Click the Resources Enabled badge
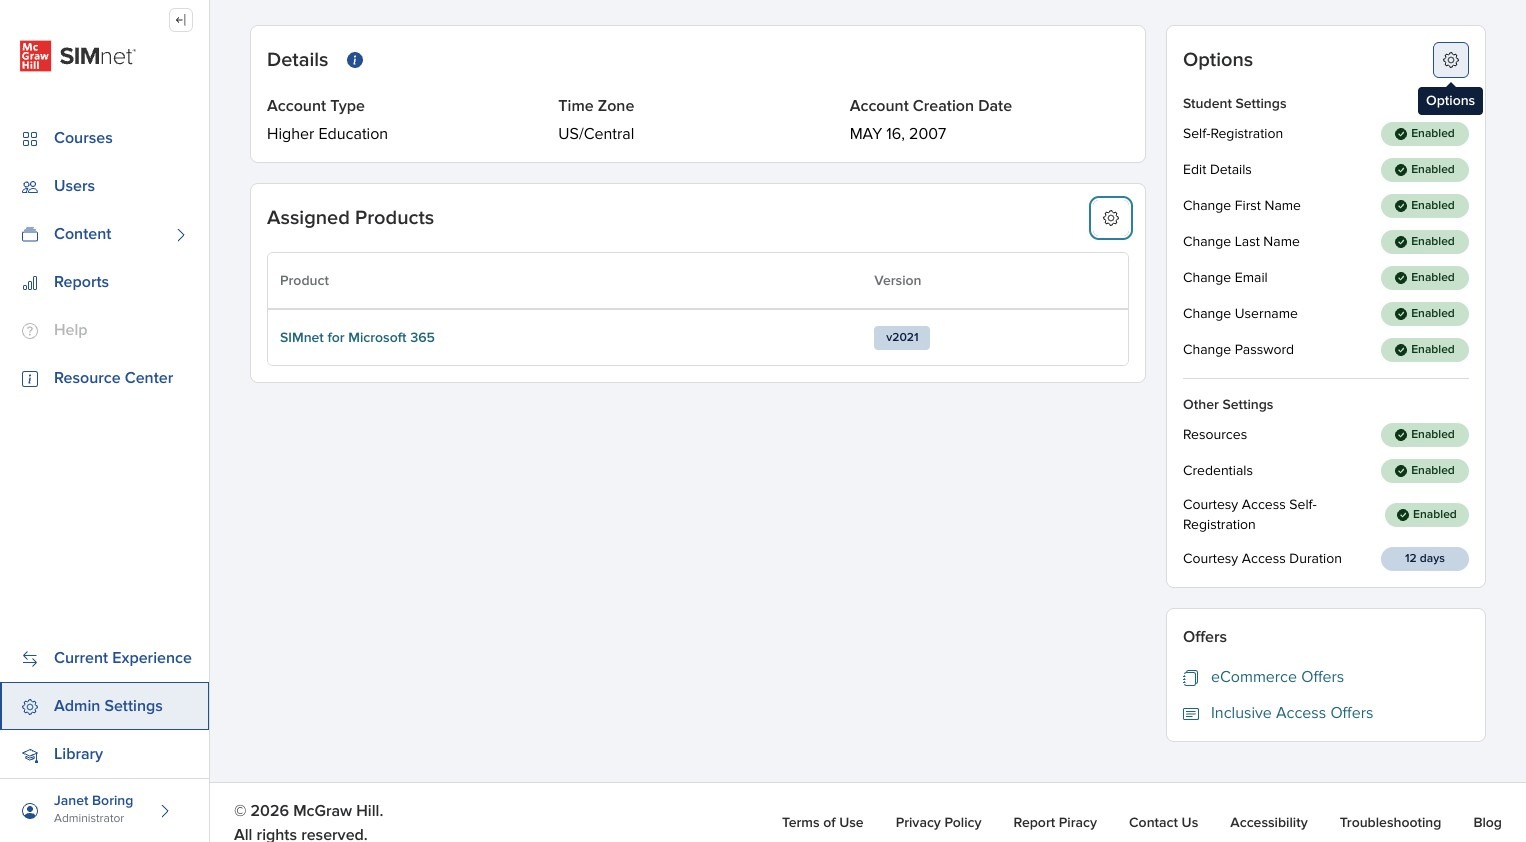 coord(1425,435)
